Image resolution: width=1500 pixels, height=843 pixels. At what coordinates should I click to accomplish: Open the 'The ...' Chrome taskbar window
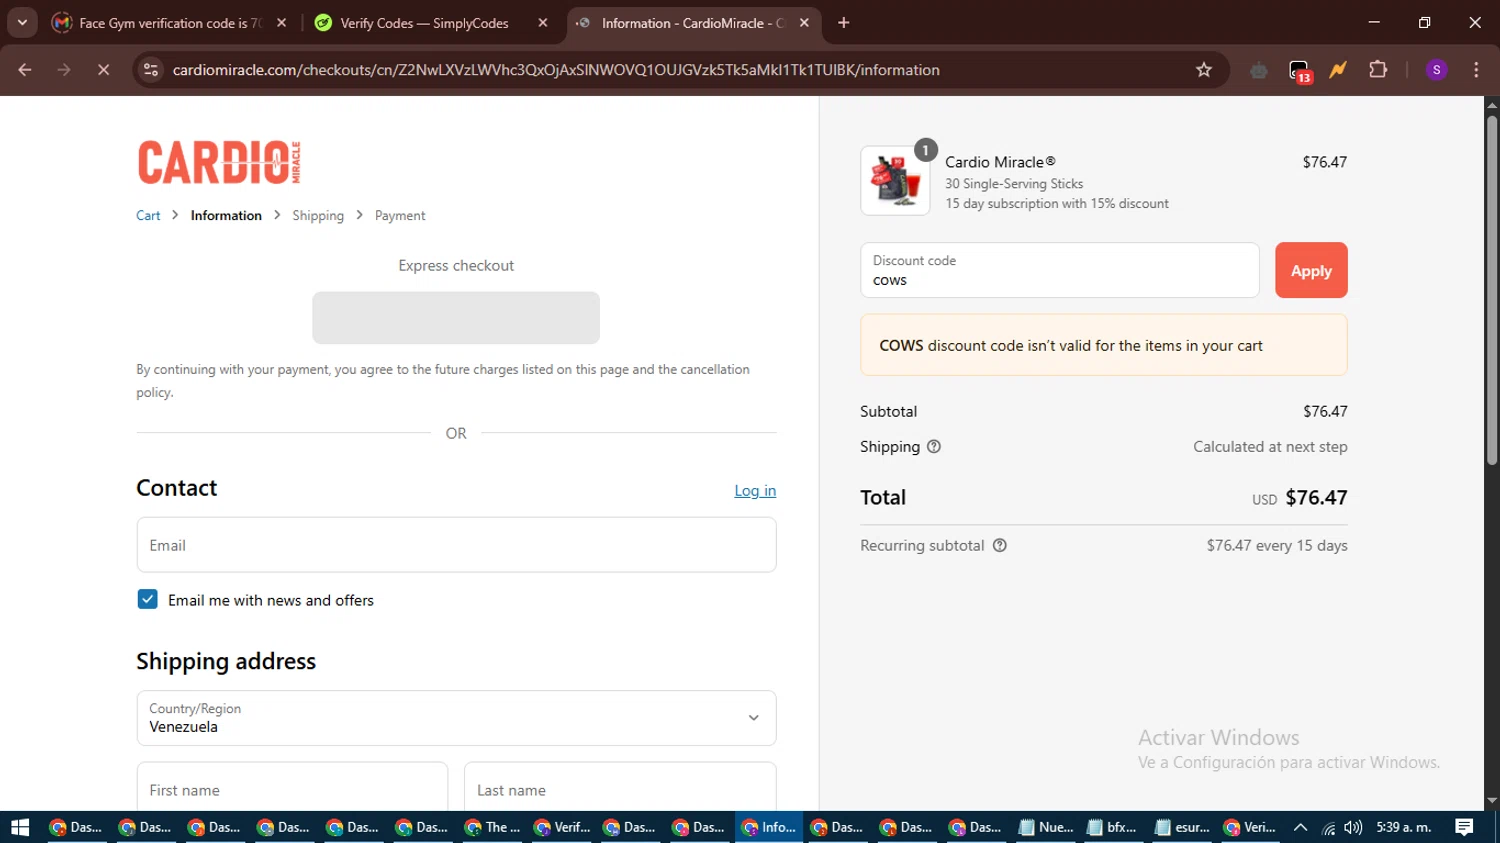point(494,827)
